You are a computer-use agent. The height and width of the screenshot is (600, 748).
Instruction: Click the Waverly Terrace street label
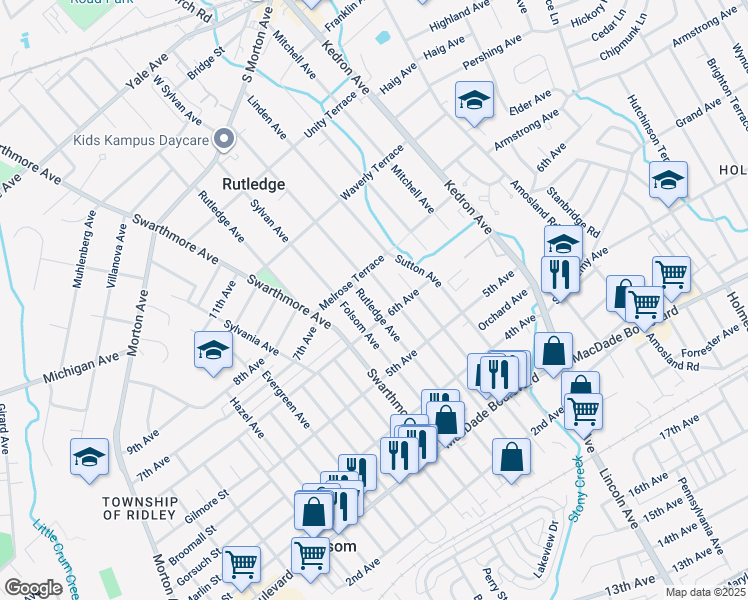(372, 172)
